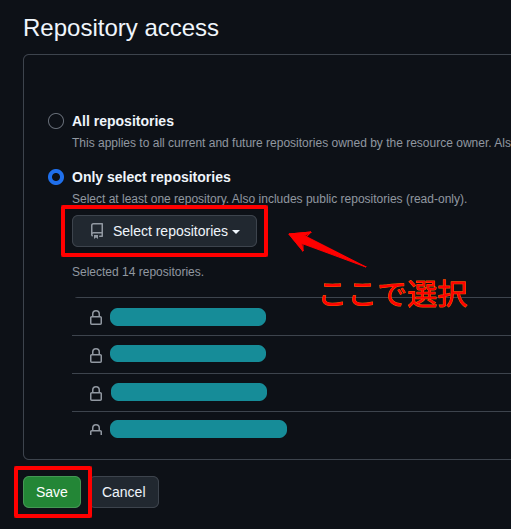Click the Repository access heading
This screenshot has height=529, width=511.
click(x=121, y=28)
